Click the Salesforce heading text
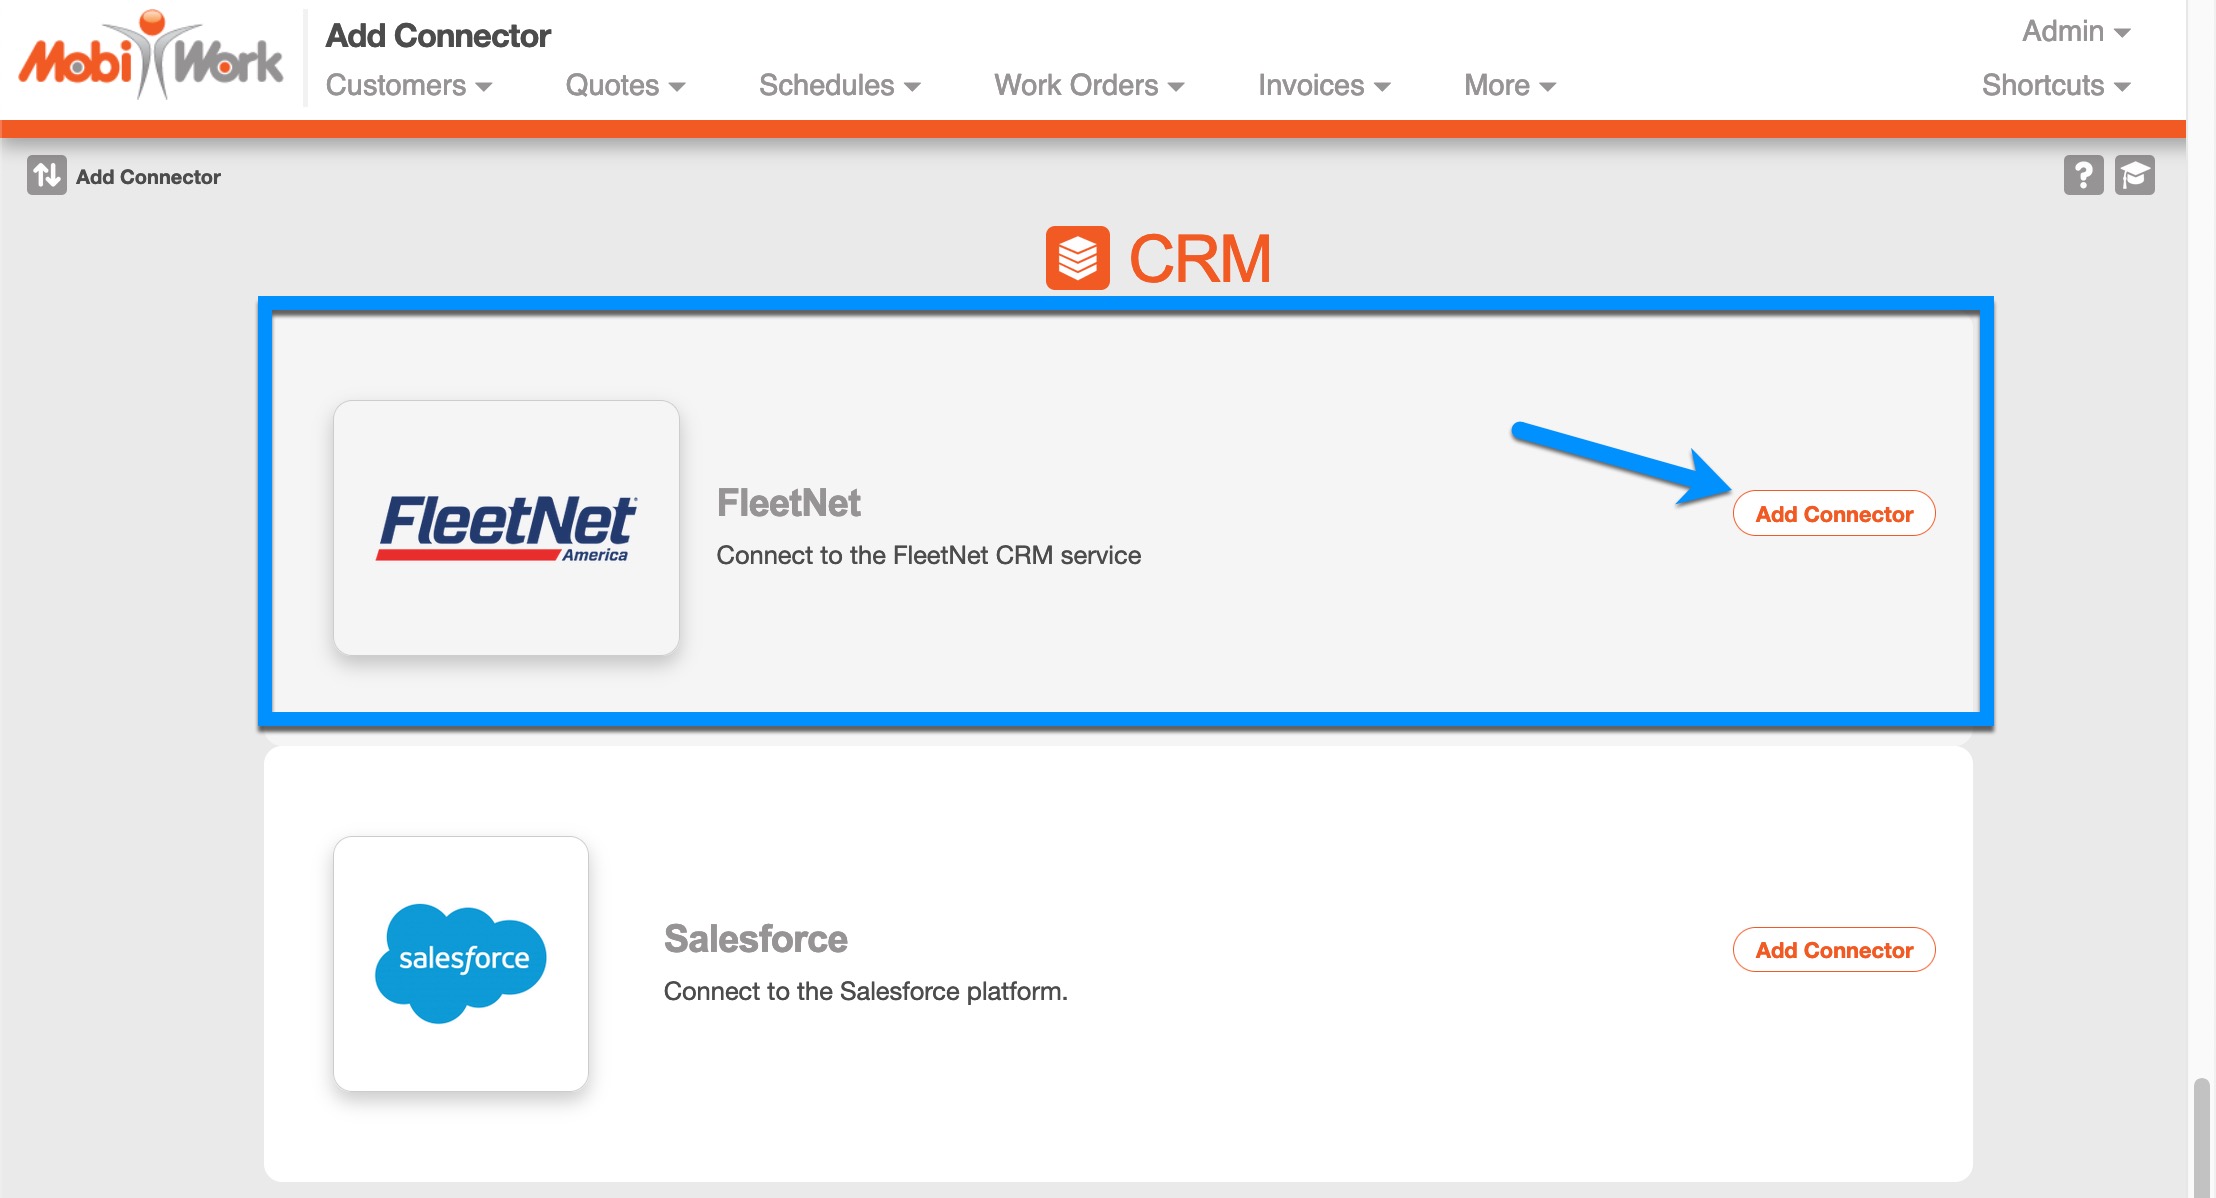Viewport: 2216px width, 1198px height. (755, 939)
